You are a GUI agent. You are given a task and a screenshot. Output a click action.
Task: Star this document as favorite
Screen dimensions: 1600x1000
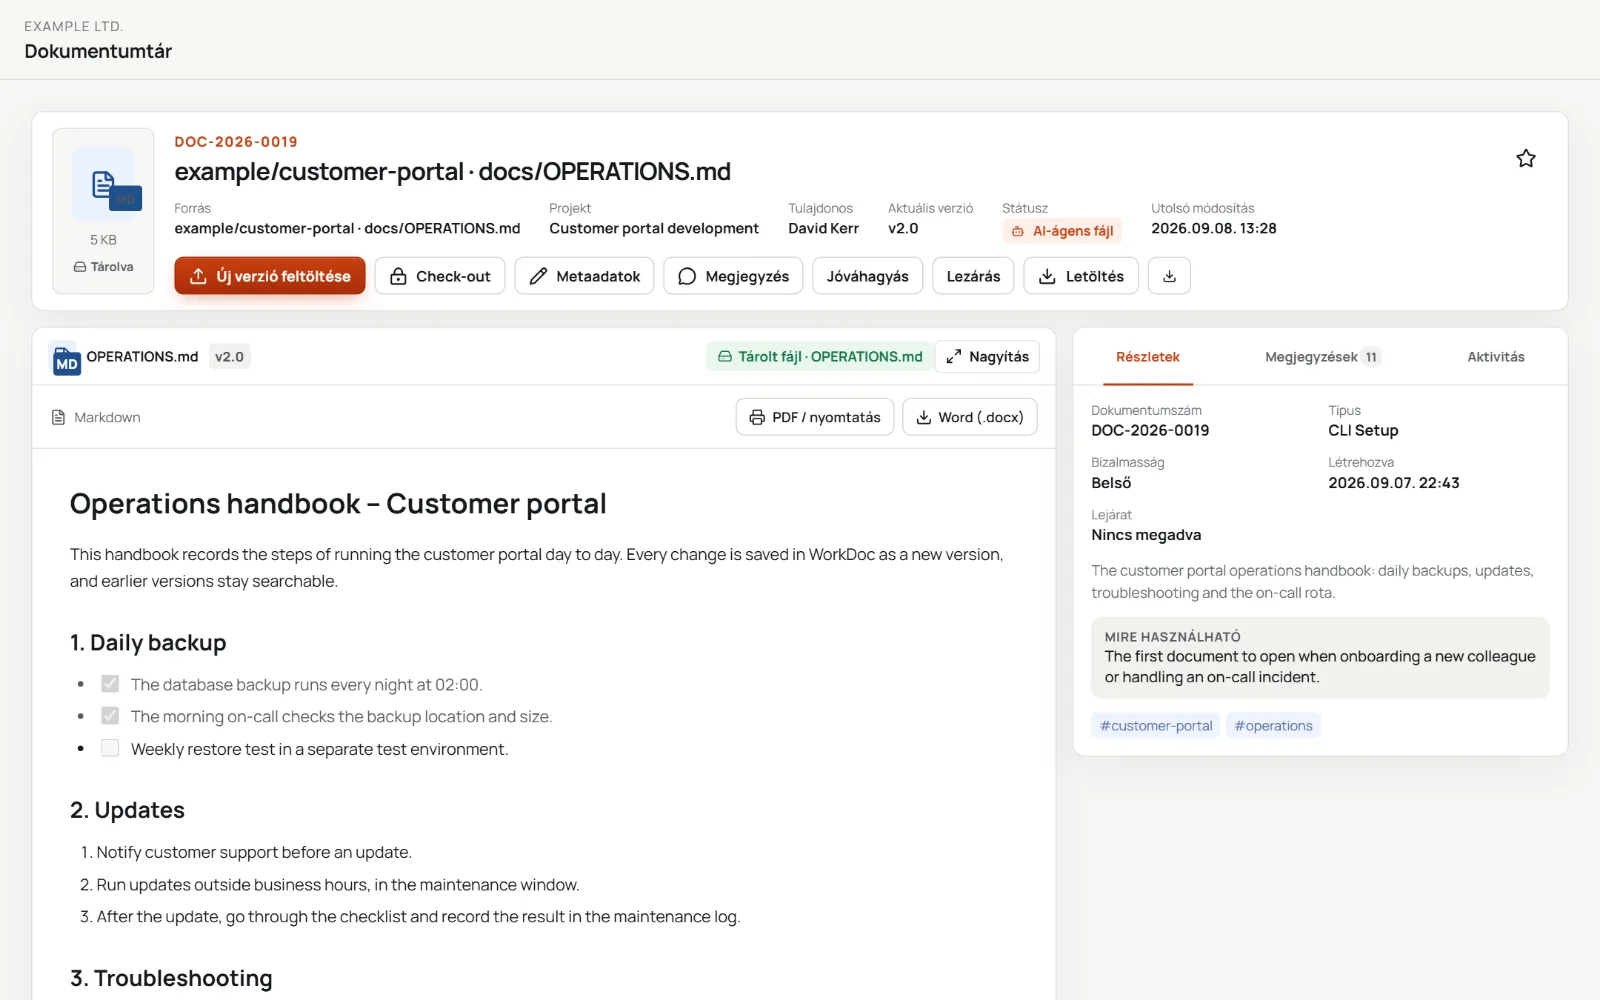1525,158
